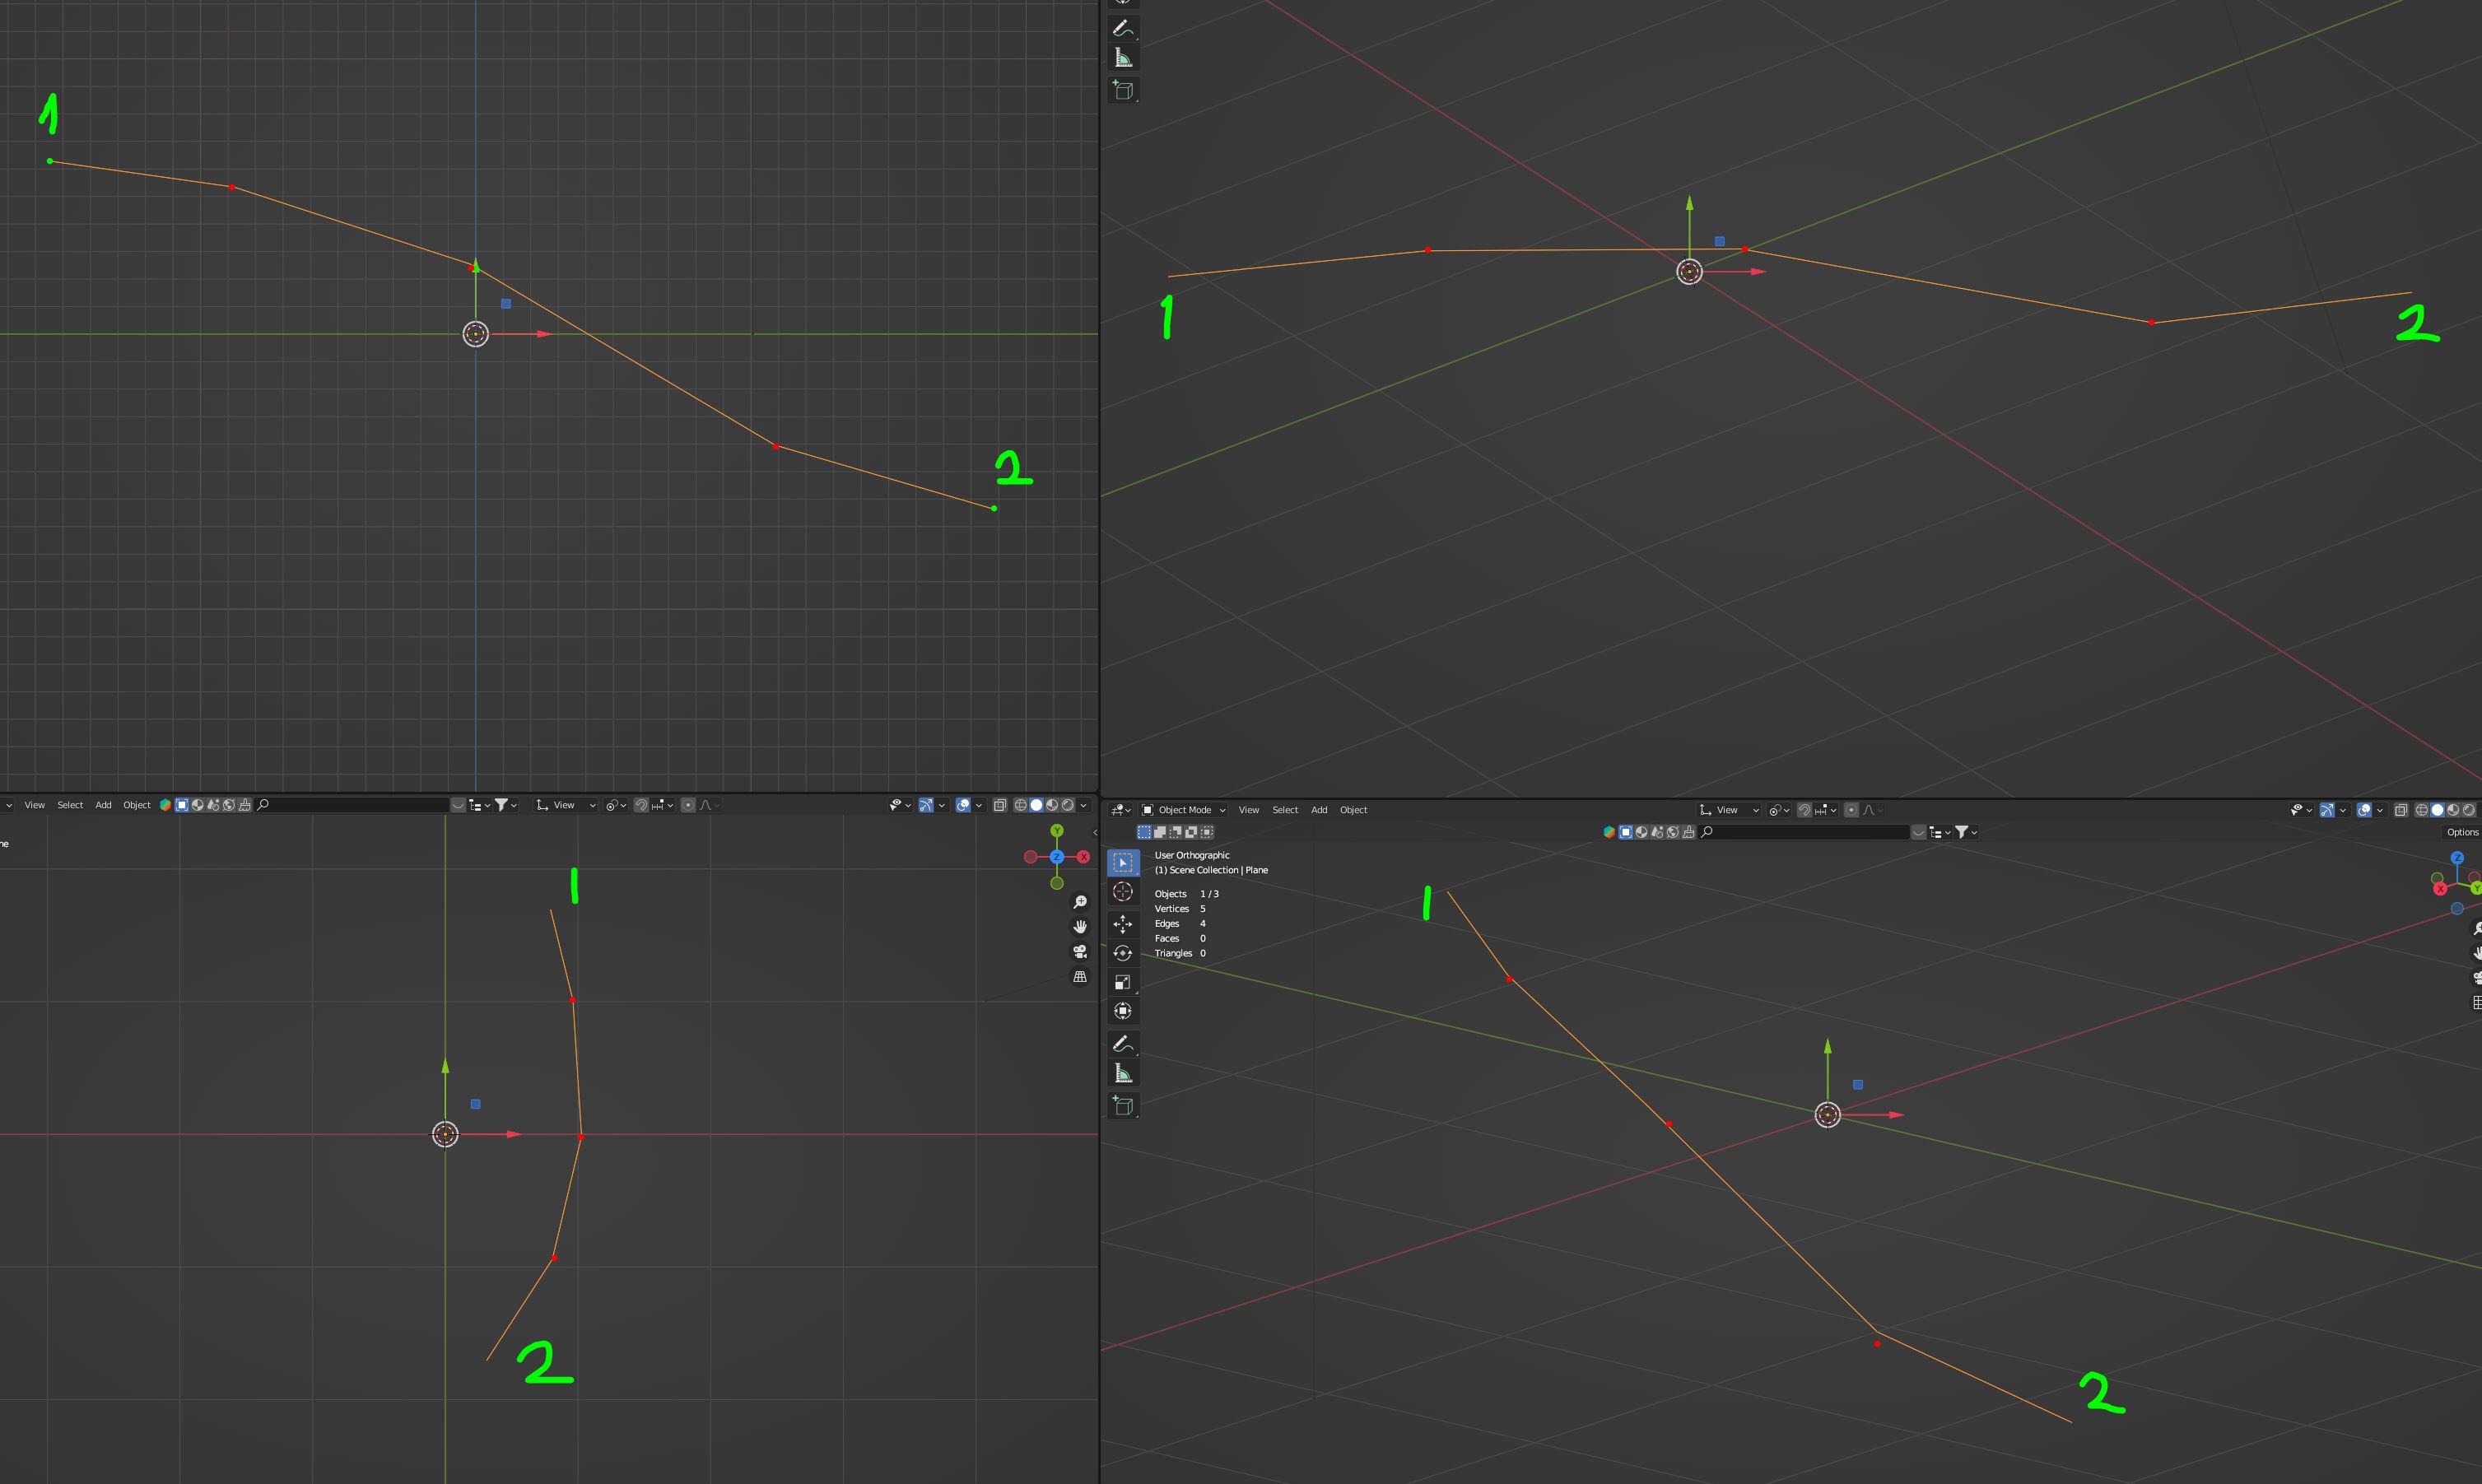Toggle proportional editing in User Orthographic viewport header
This screenshot has width=2482, height=1484.
click(1851, 810)
